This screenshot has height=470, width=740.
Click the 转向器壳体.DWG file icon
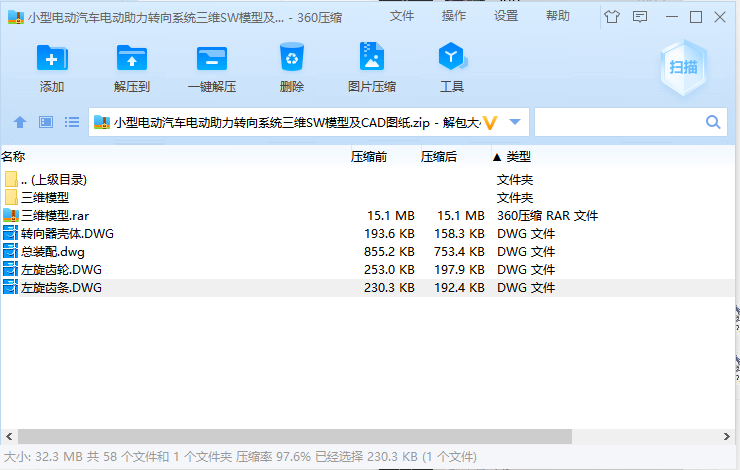pos(10,233)
